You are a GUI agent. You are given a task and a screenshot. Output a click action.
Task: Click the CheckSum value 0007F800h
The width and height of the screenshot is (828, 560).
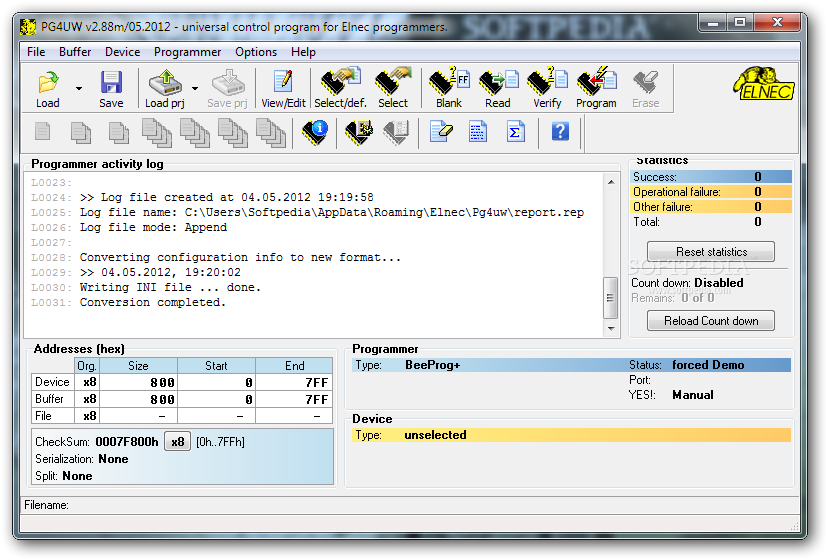pos(127,442)
